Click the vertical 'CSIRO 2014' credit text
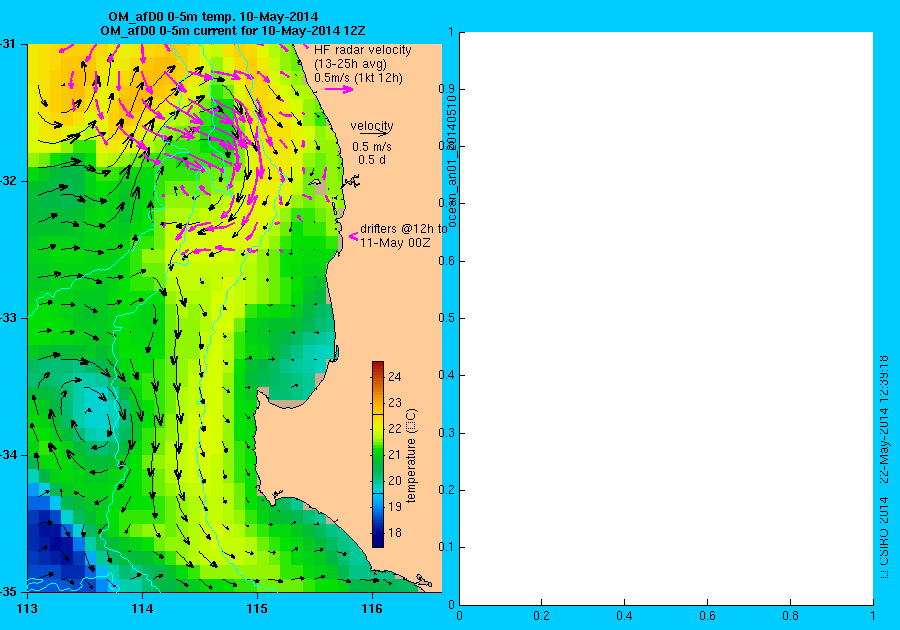 point(883,531)
